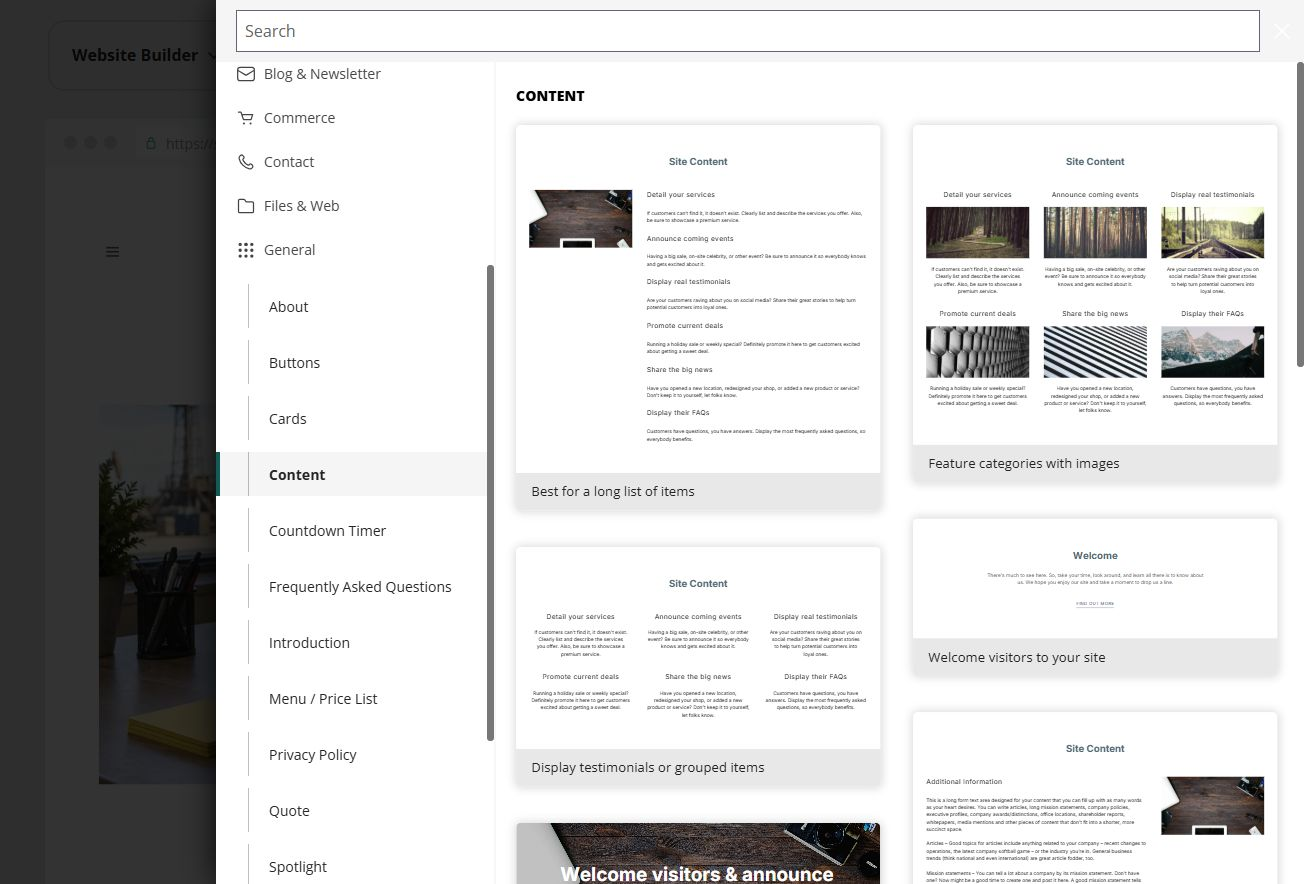Screen dimensions: 1304x884
Task: Click the General grid icon
Action: (x=245, y=250)
